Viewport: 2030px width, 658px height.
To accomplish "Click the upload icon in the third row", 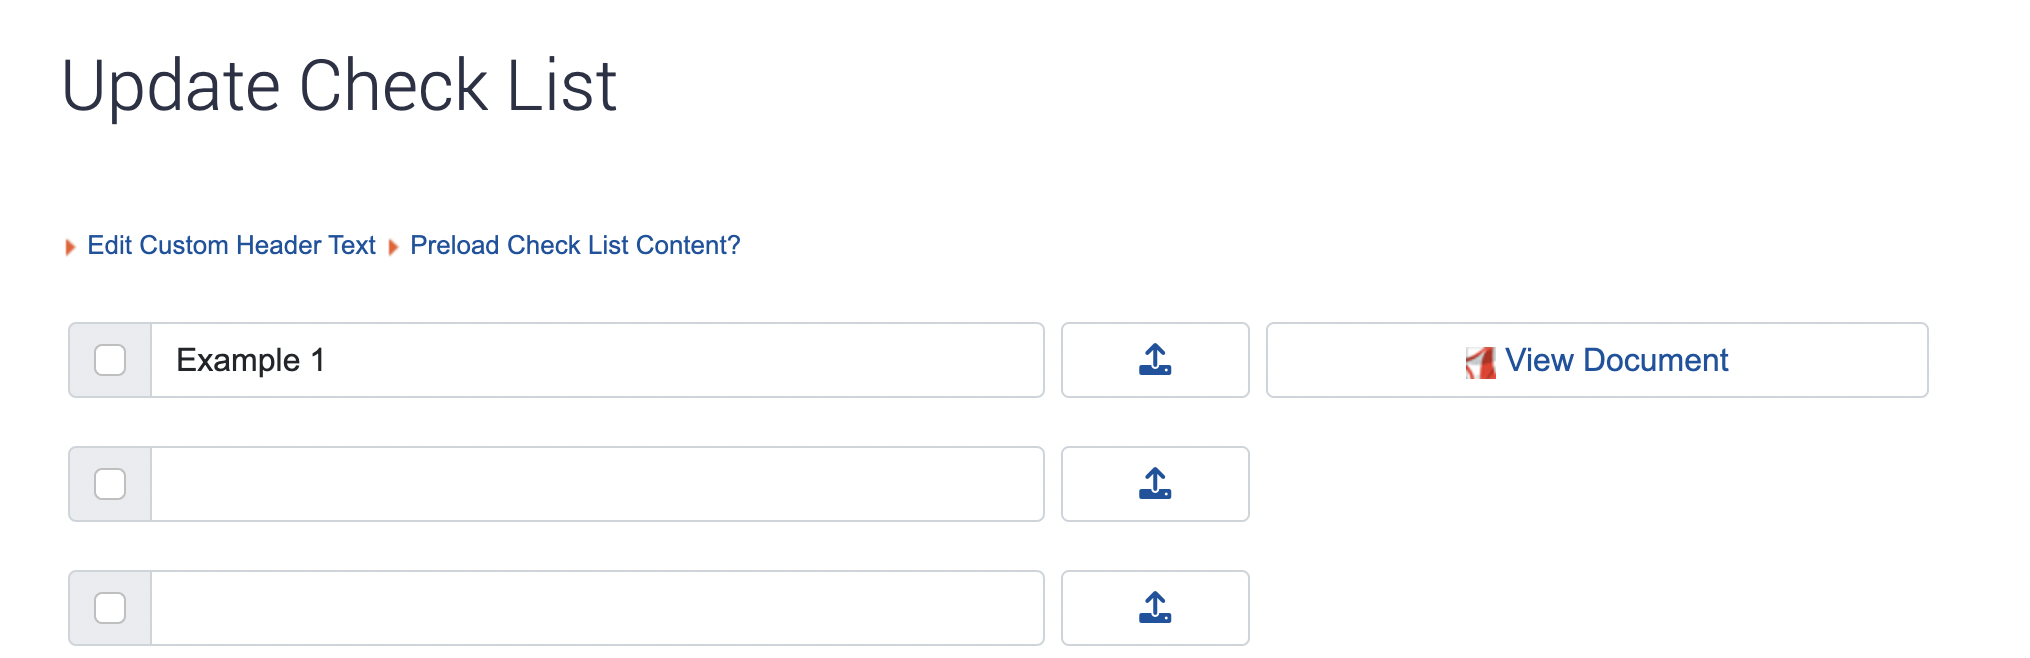I will (1155, 608).
